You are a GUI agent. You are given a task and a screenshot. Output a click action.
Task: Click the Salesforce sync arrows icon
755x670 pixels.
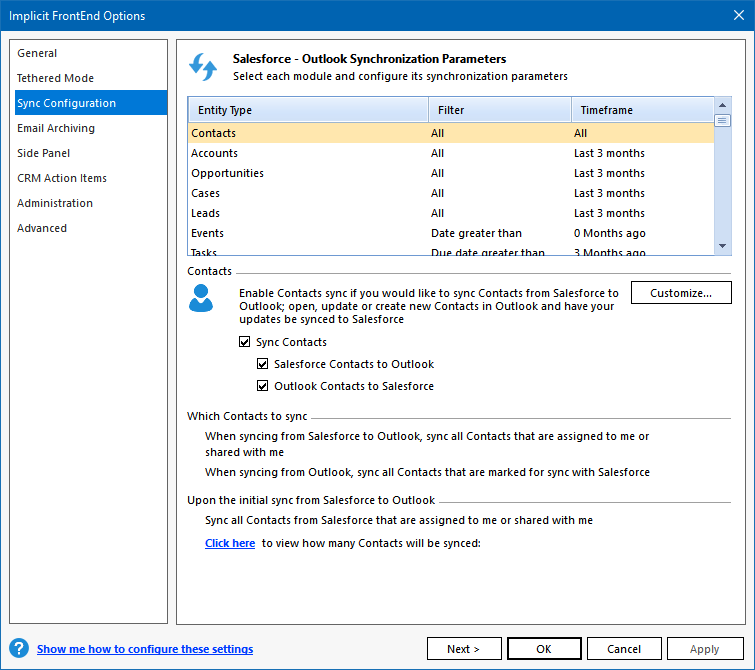point(203,67)
